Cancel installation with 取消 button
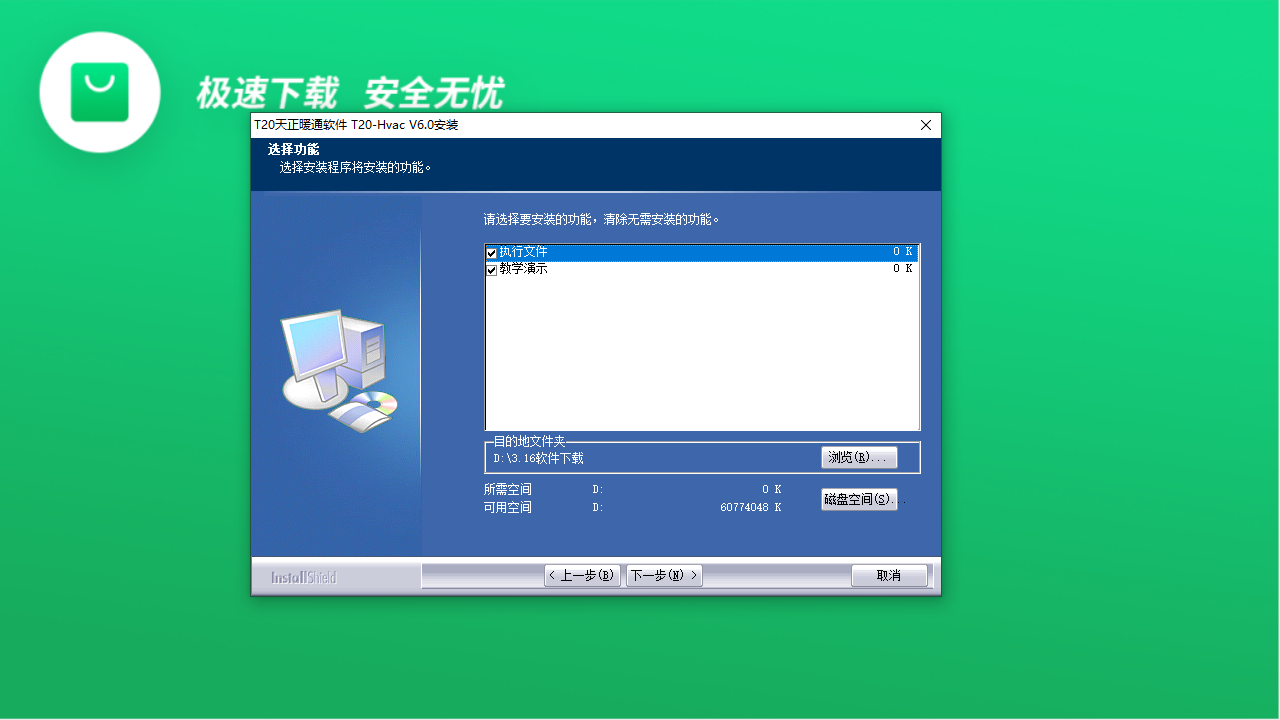This screenshot has height=720, width=1280. click(x=889, y=575)
